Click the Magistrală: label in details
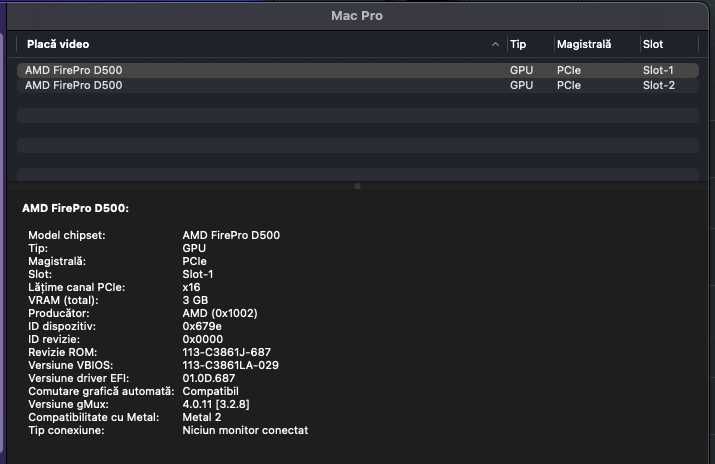 point(57,261)
